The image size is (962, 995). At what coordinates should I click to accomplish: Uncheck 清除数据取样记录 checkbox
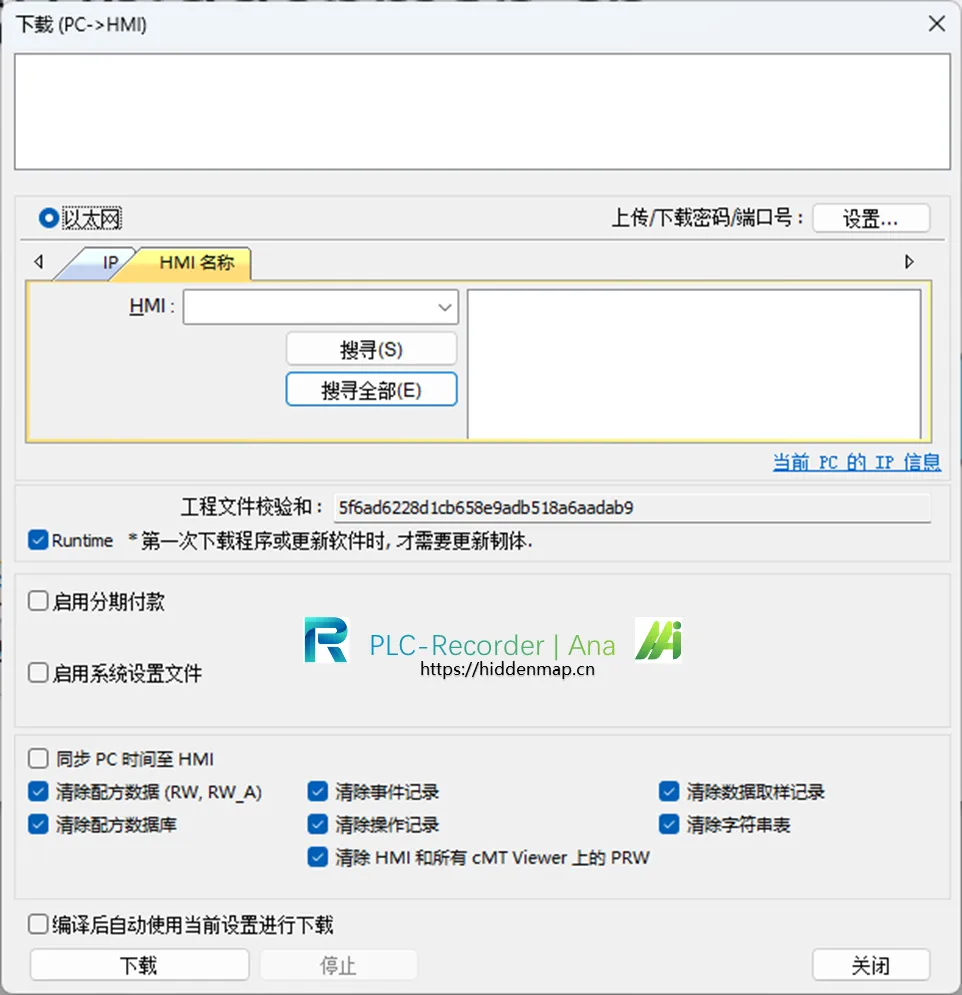[669, 791]
